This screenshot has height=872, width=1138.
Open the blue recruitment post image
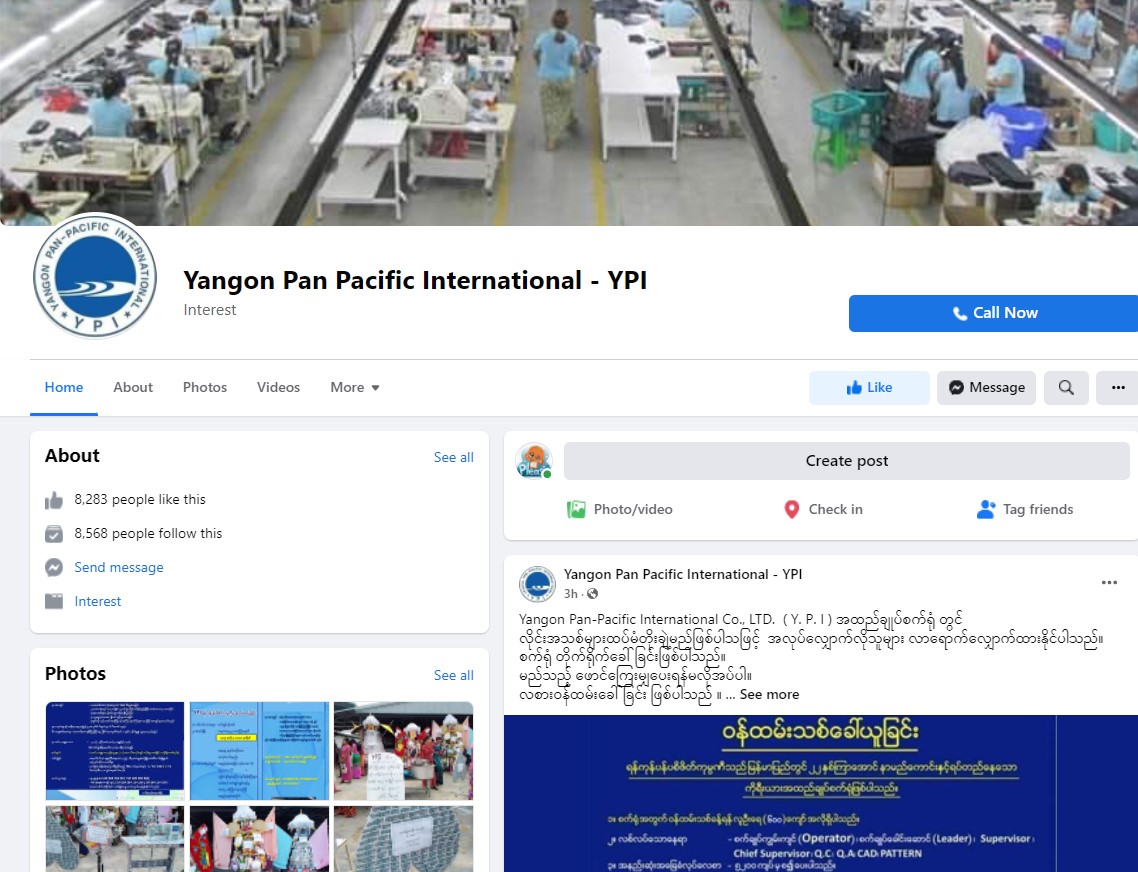point(821,794)
